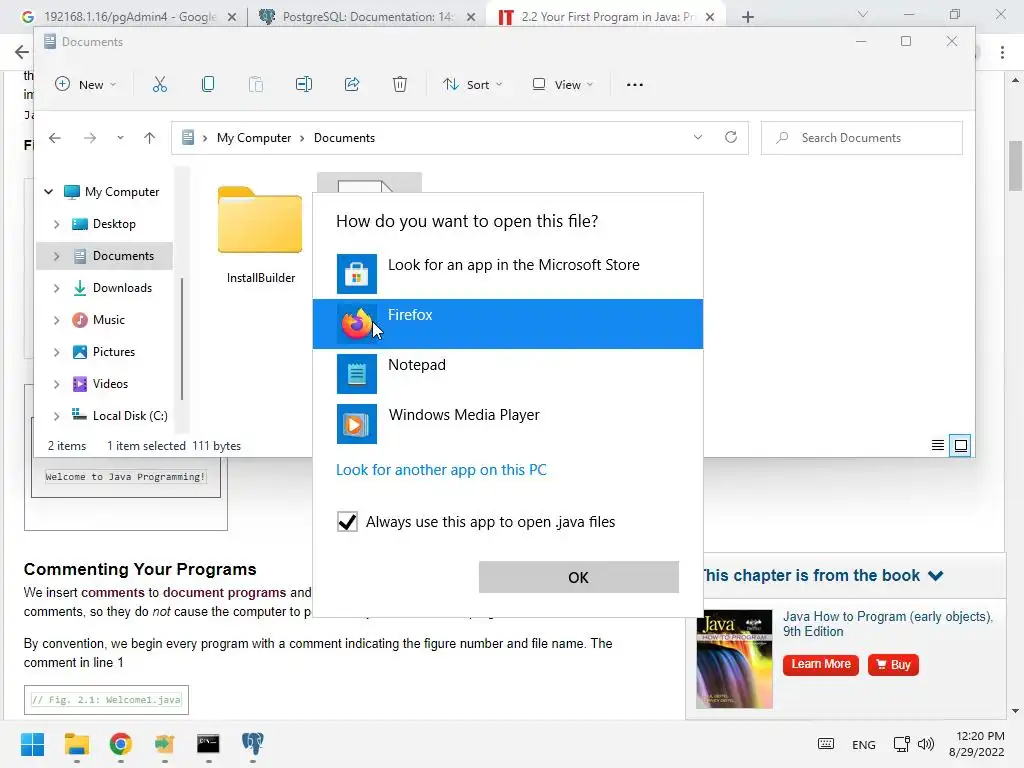Select Music in the navigation pane
The height and width of the screenshot is (768, 1024).
click(x=108, y=320)
